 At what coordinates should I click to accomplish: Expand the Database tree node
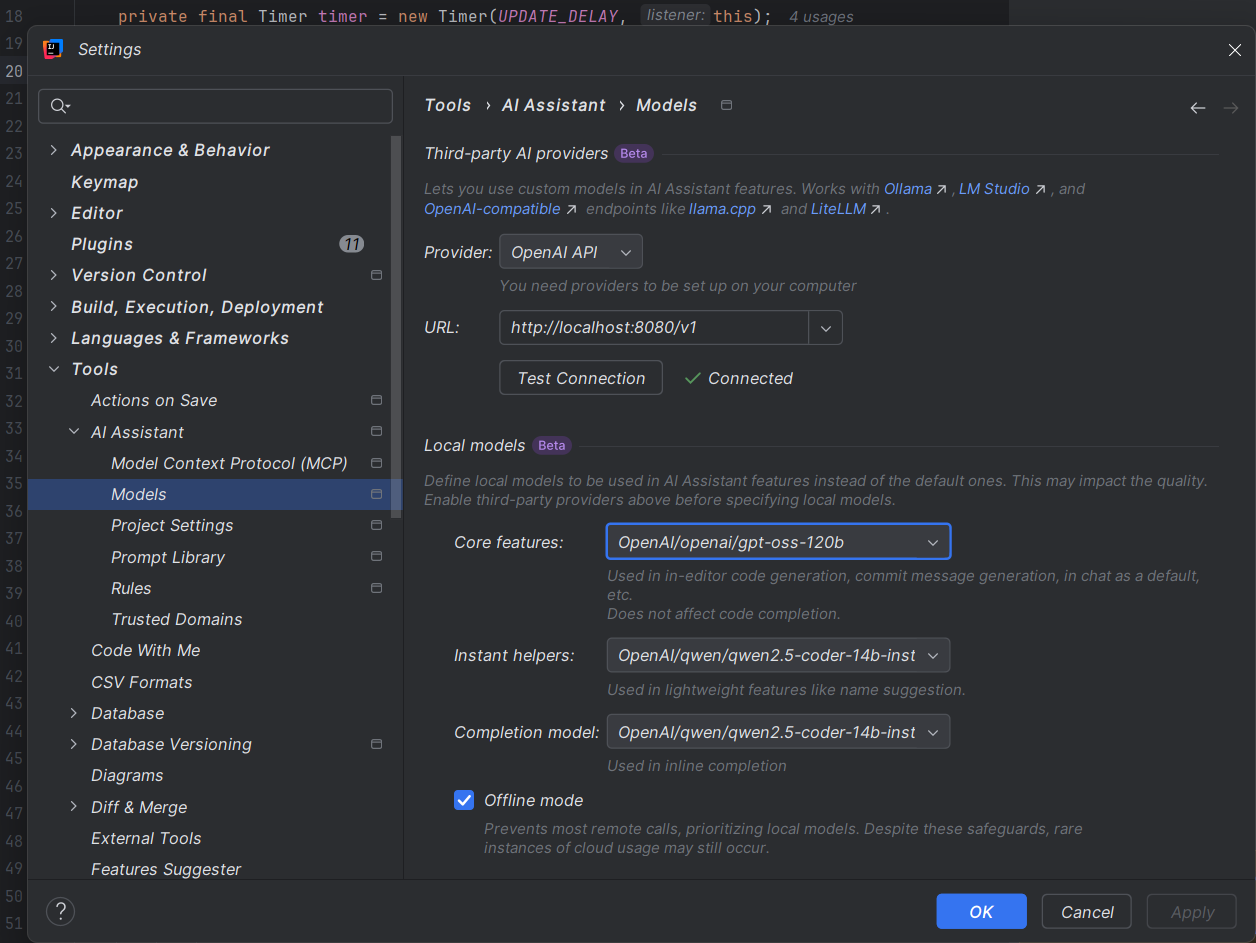pyautogui.click(x=74, y=713)
